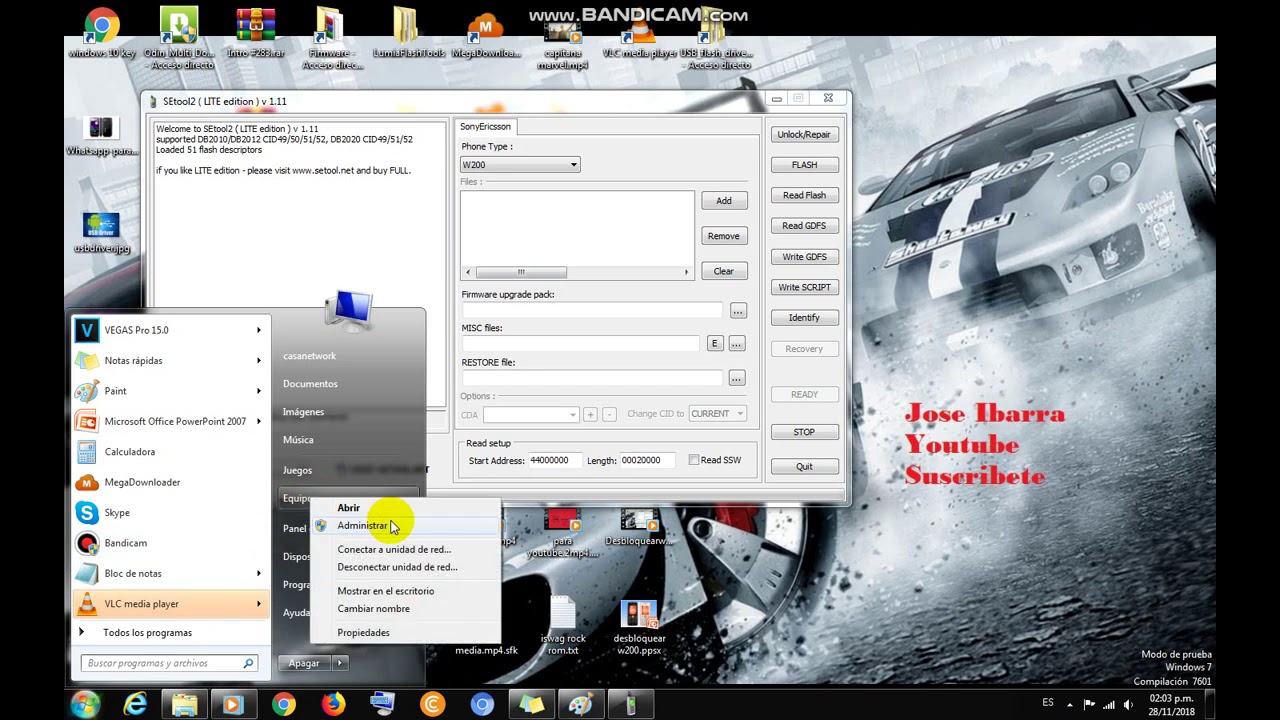Click Unlock/Repair button
The width and height of the screenshot is (1280, 720).
[804, 135]
